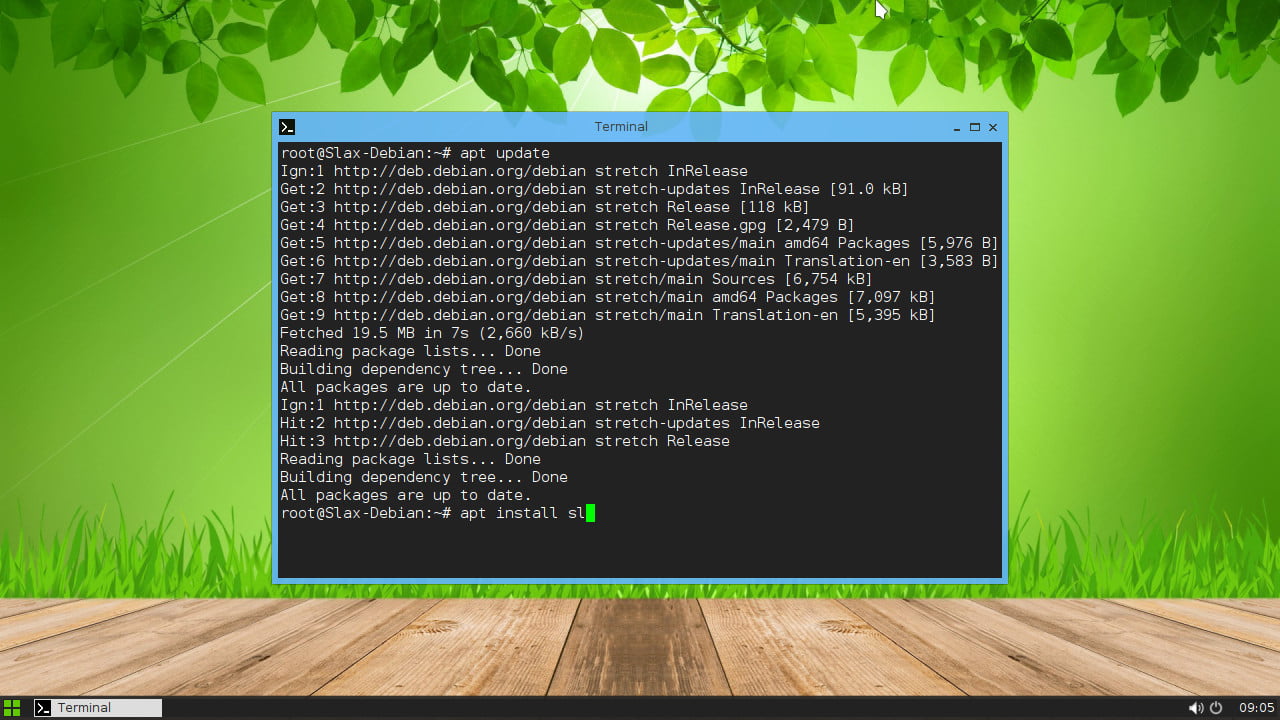Open the volume control in the system tray
This screenshot has height=720, width=1280.
pos(1195,708)
